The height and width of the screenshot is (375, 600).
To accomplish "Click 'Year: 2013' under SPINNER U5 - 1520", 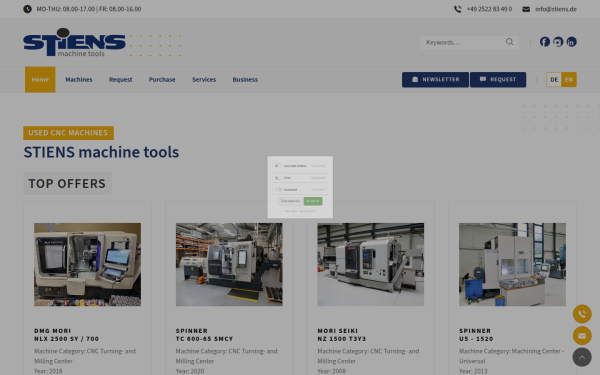I will (473, 371).
